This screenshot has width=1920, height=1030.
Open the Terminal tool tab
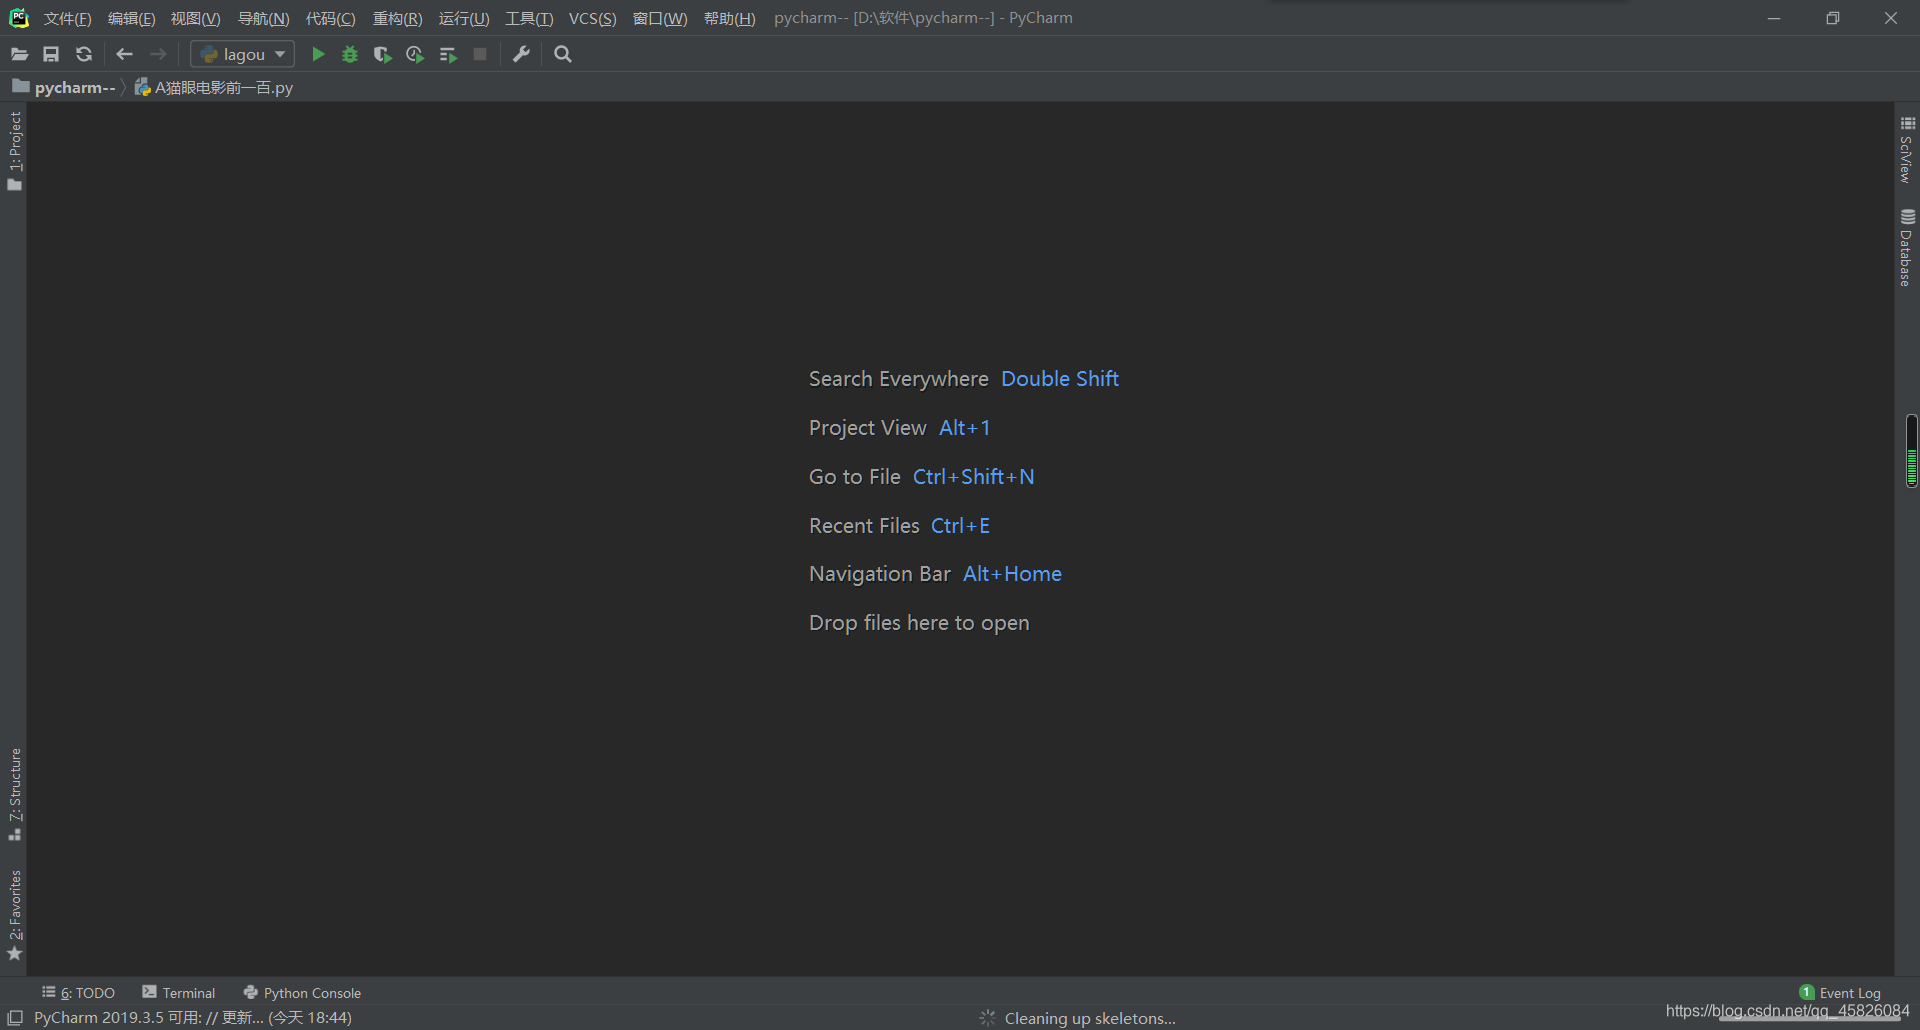(x=179, y=992)
